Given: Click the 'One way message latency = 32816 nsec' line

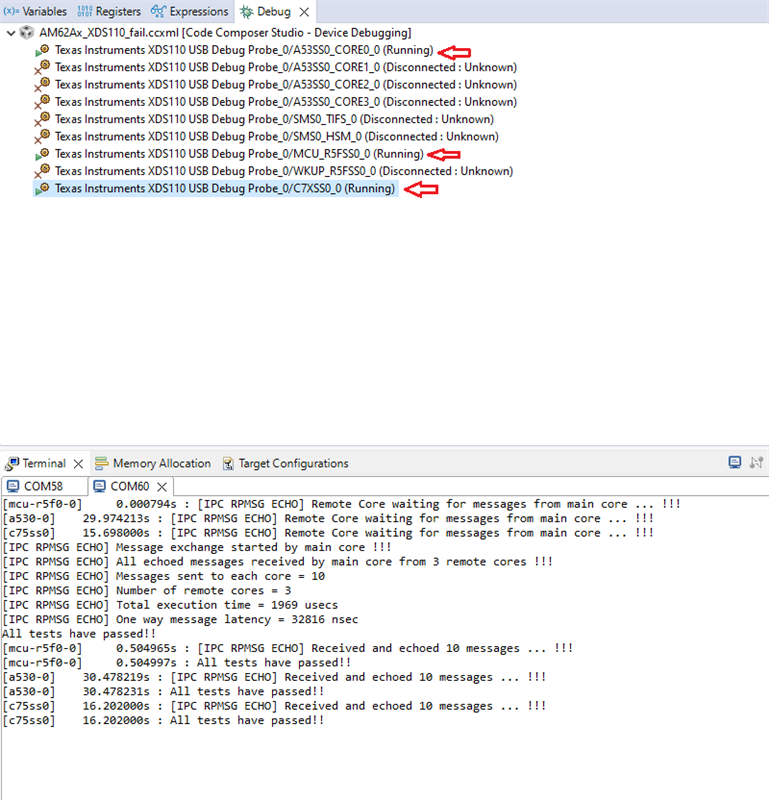Looking at the screenshot, I should (x=180, y=619).
